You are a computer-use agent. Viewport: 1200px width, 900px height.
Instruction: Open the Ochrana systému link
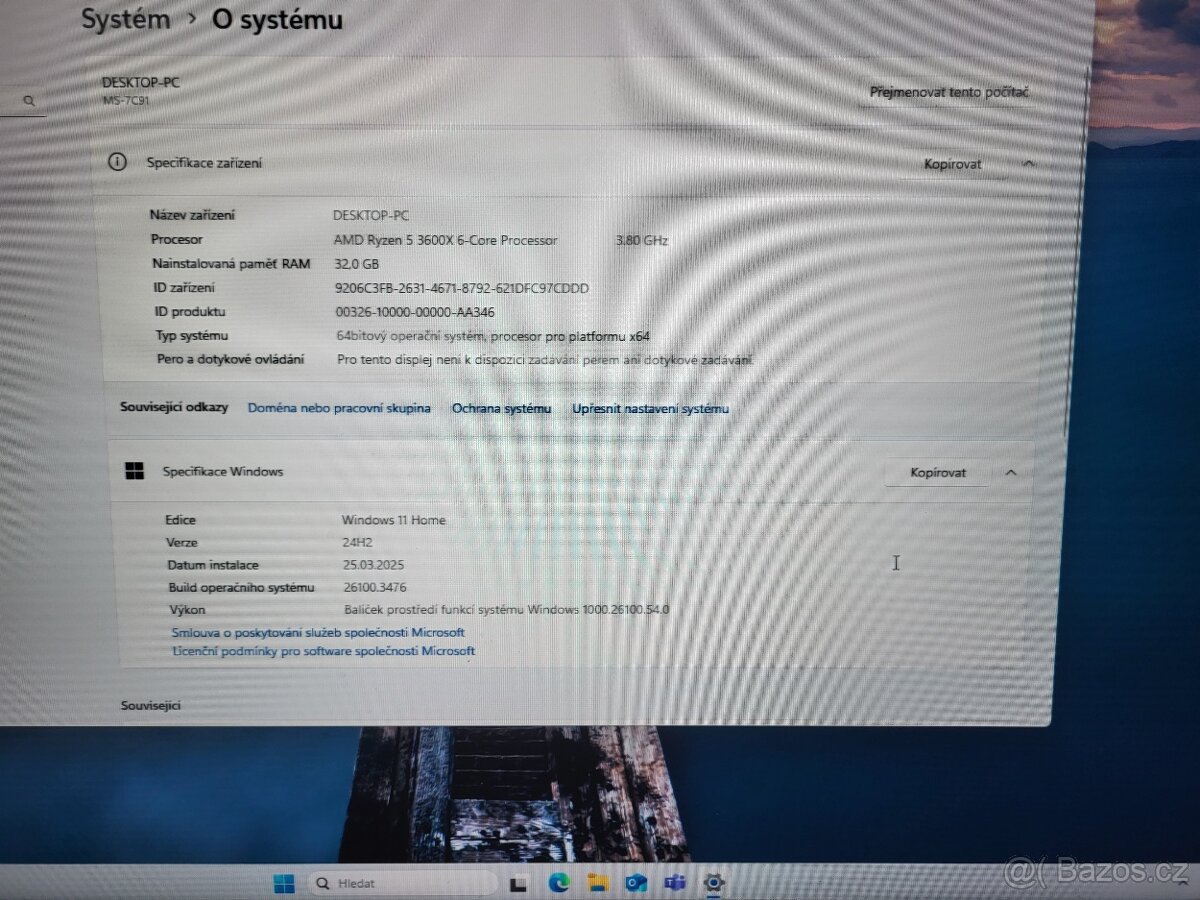[501, 408]
